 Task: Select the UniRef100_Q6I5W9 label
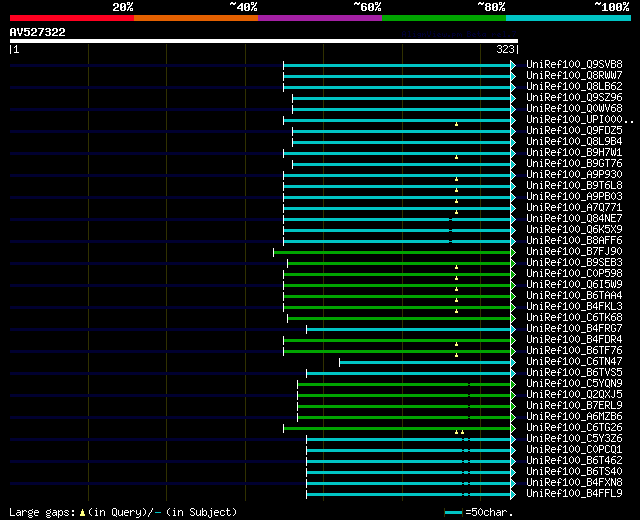(x=574, y=285)
